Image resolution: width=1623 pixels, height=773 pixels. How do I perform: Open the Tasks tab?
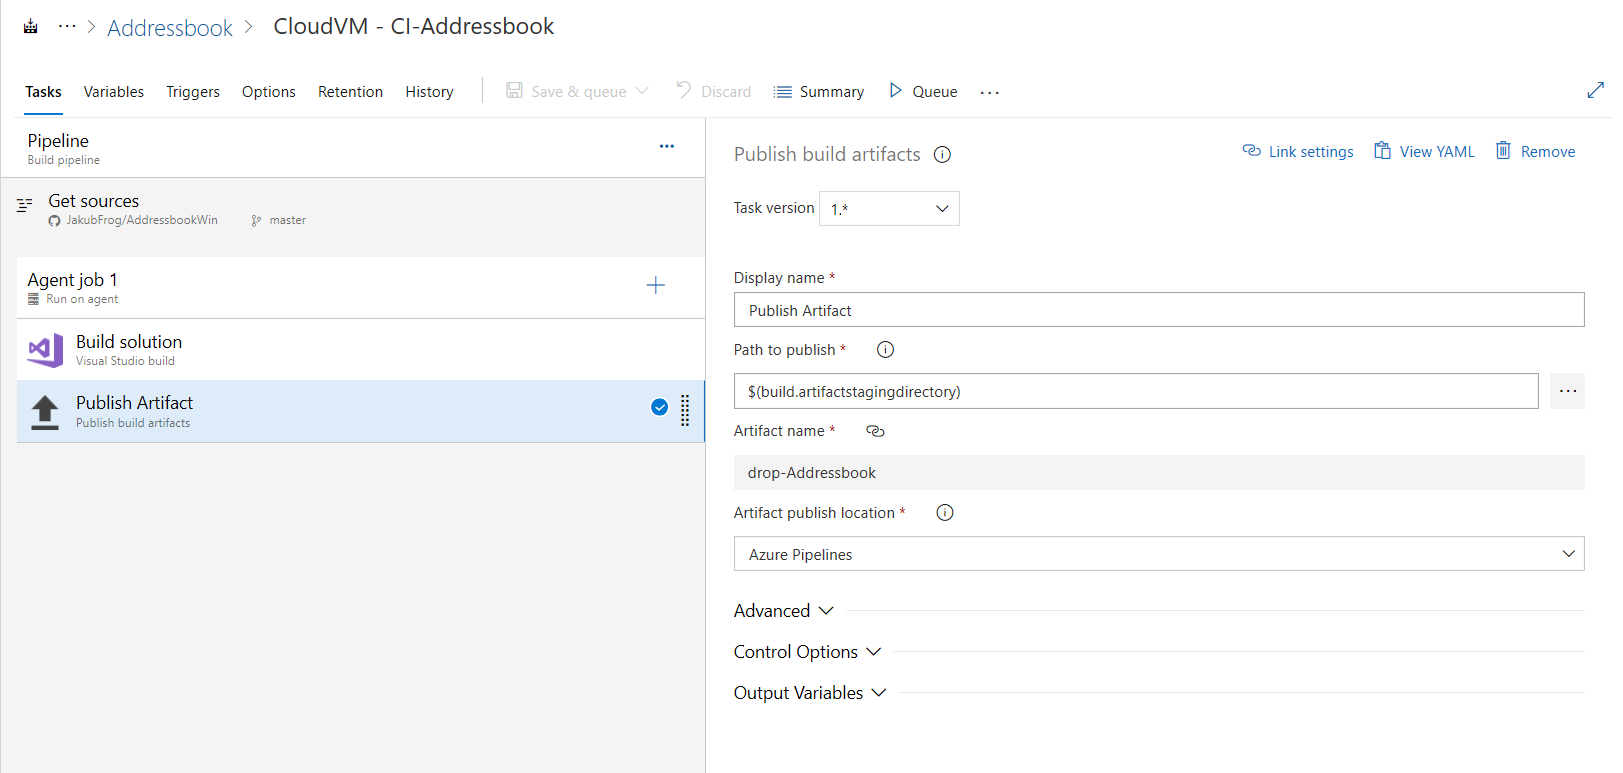point(43,92)
